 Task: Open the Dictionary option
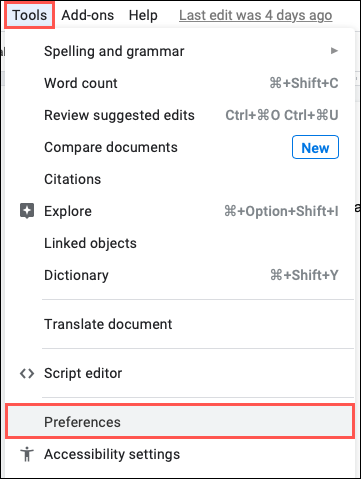point(180,275)
